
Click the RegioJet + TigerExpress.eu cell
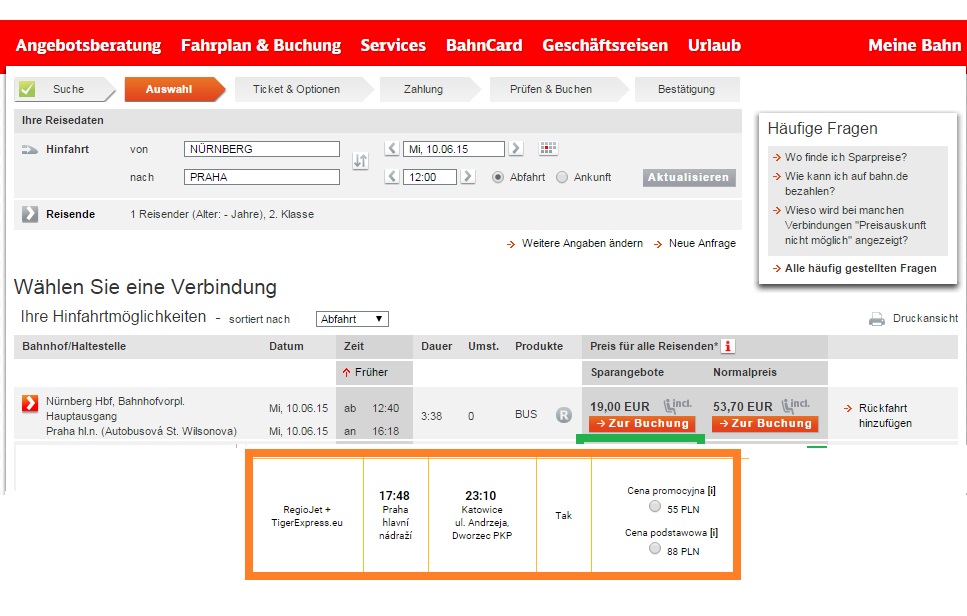pos(307,516)
